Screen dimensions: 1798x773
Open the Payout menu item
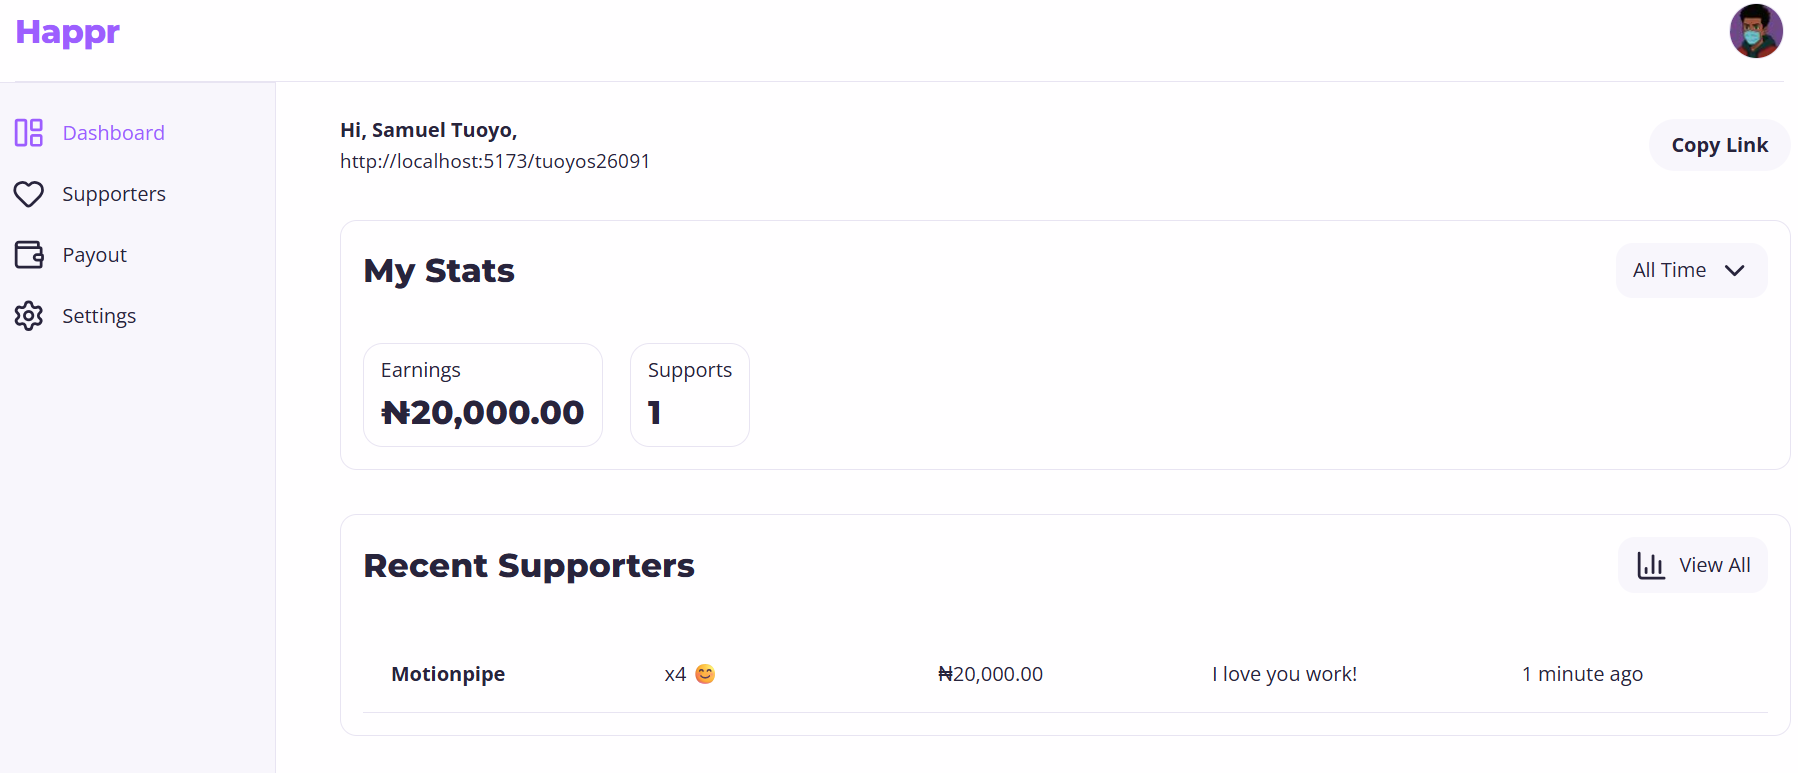pos(95,255)
